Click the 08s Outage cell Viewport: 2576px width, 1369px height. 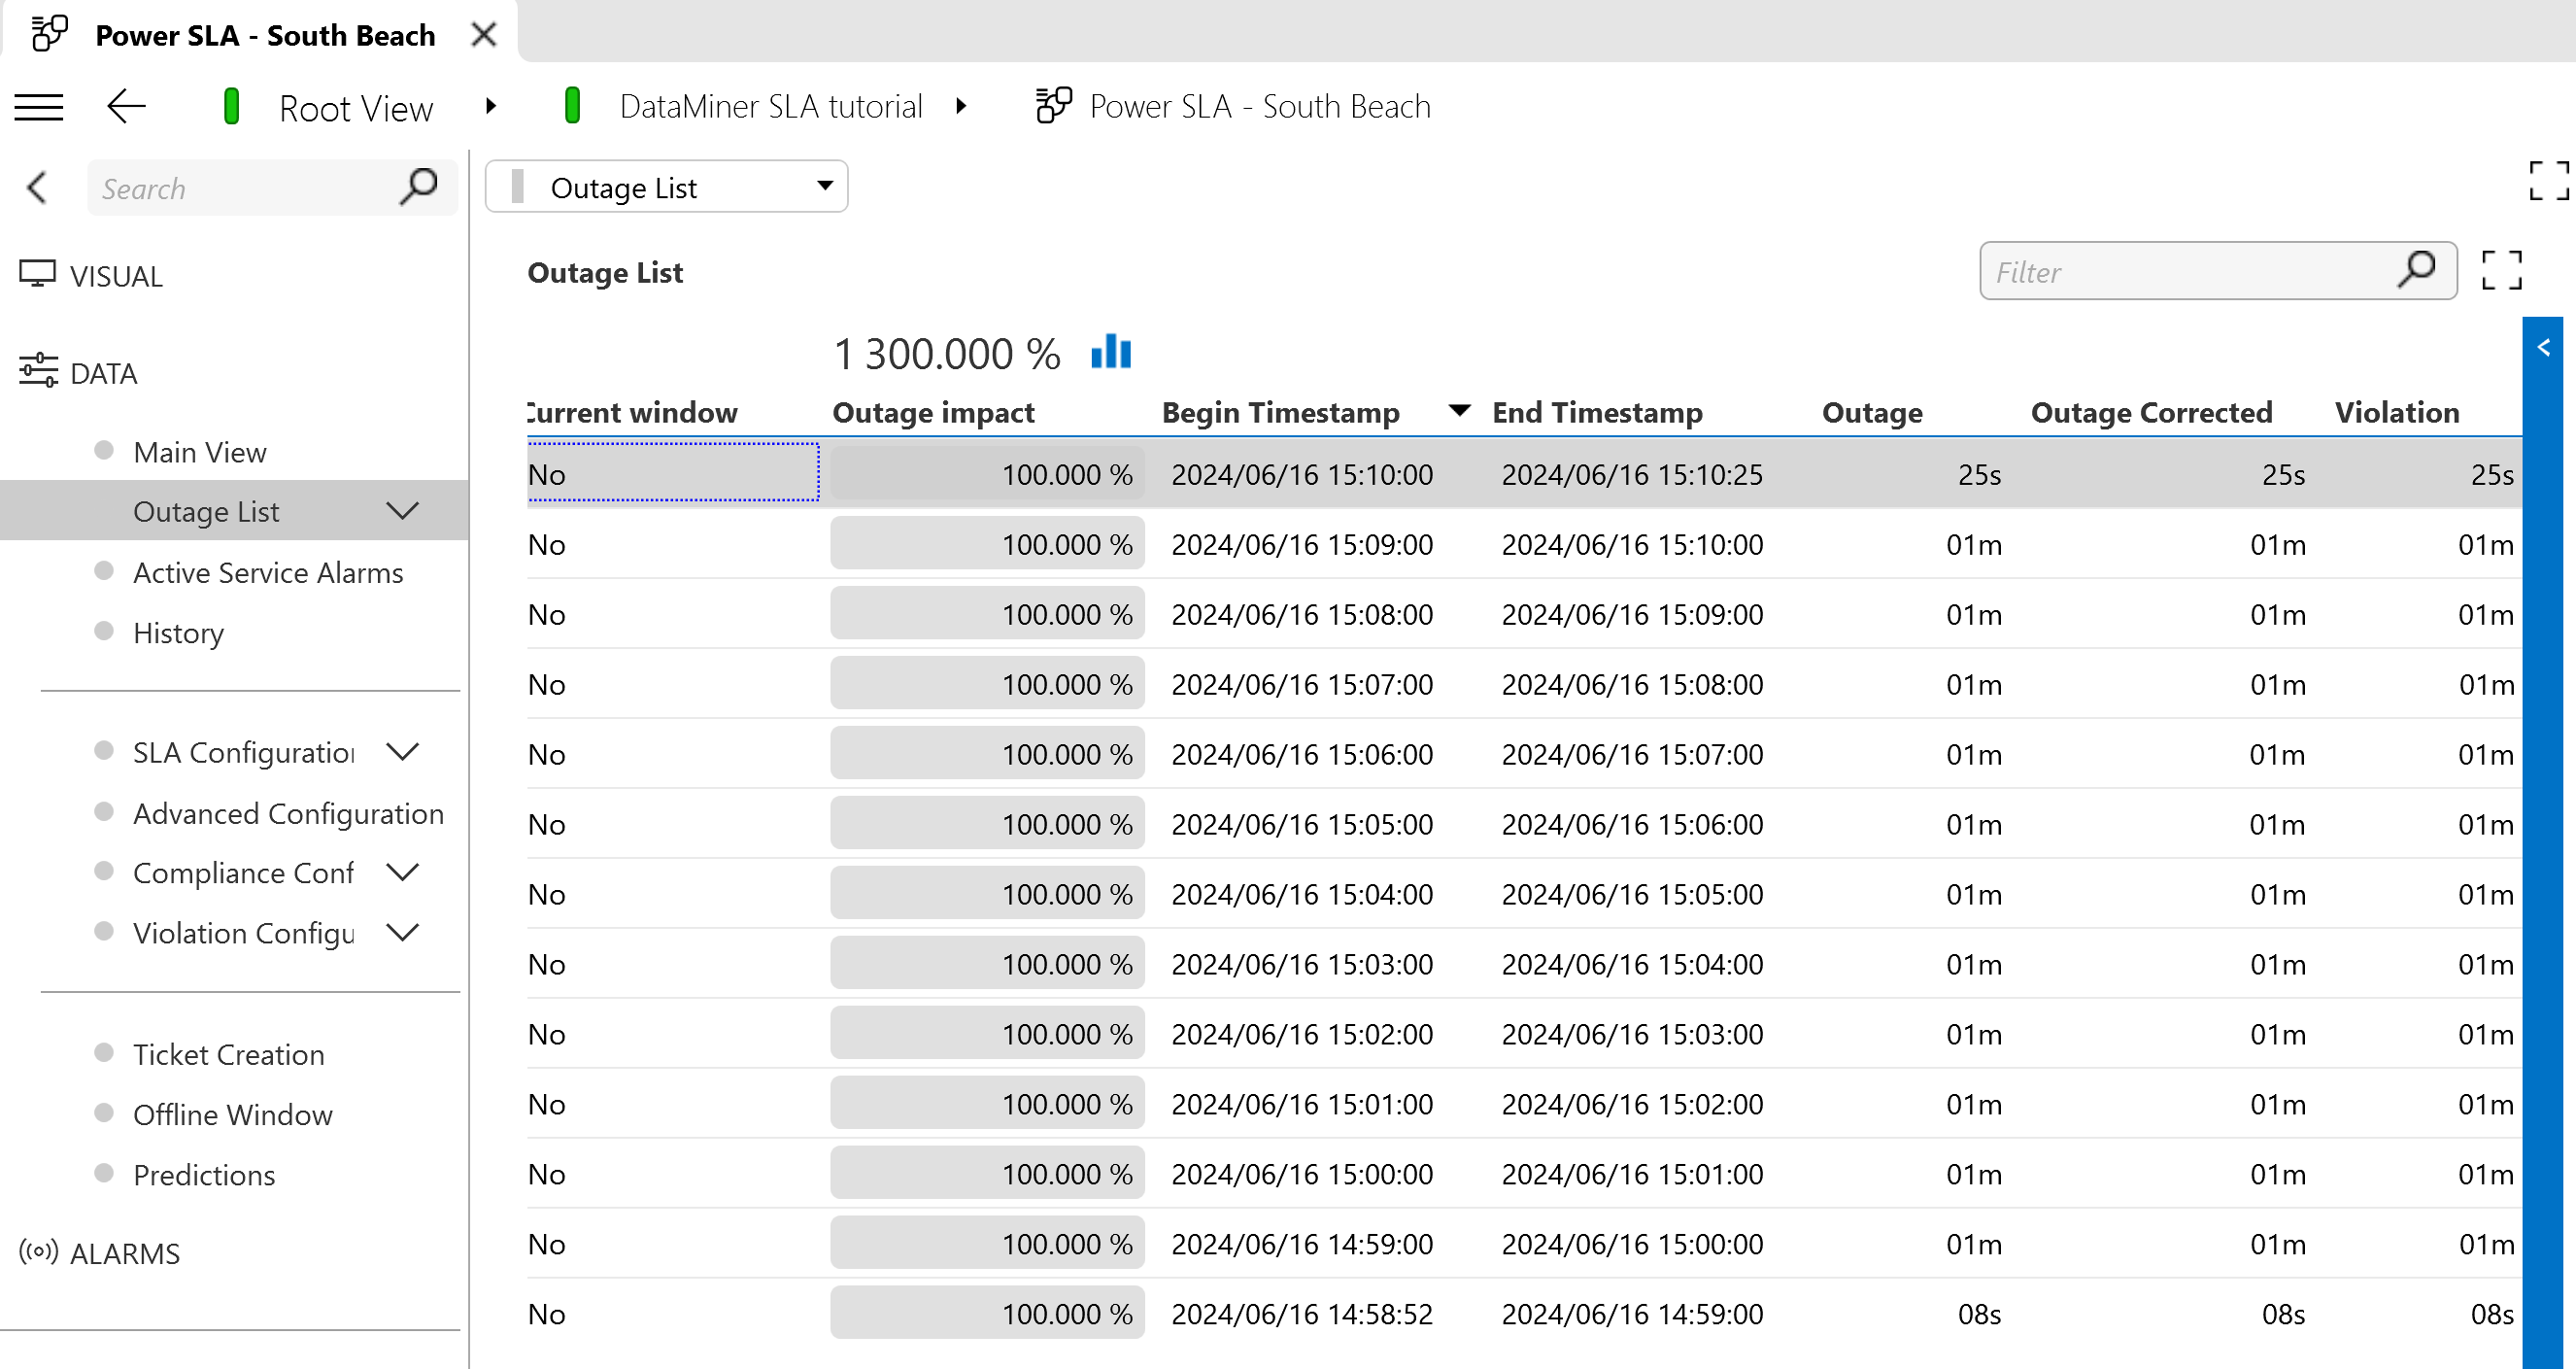(x=1979, y=1314)
